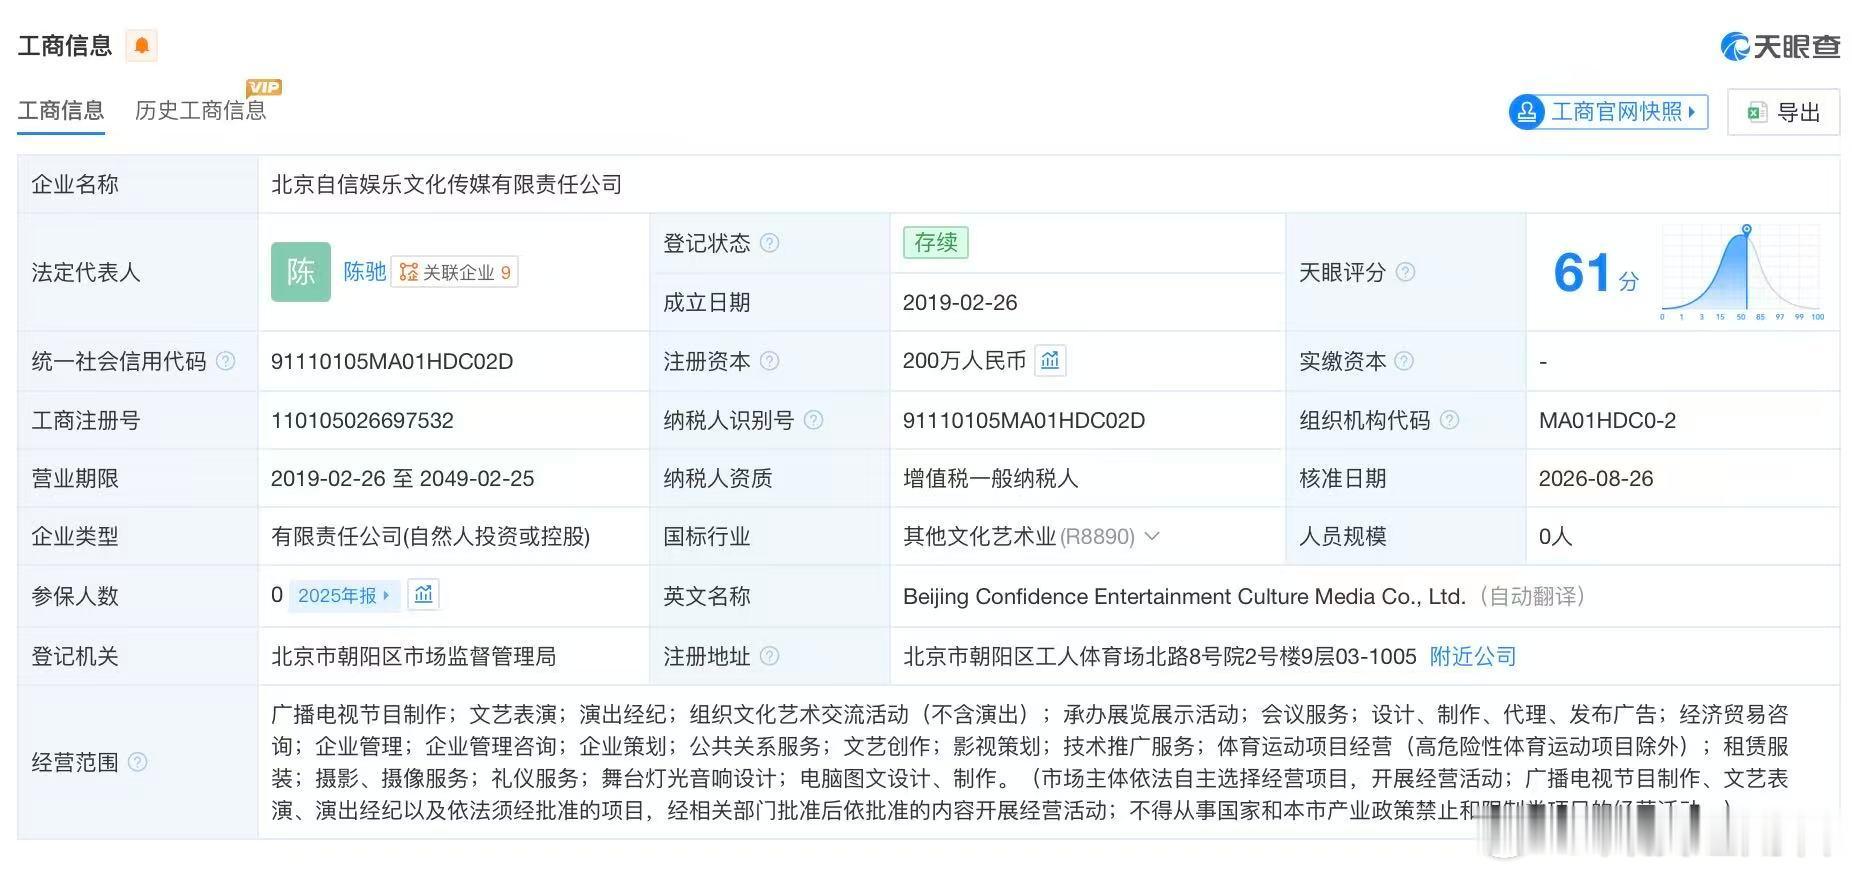The image size is (1852, 878).
Task: Click help icon next to 注册地址
Action: [x=769, y=656]
